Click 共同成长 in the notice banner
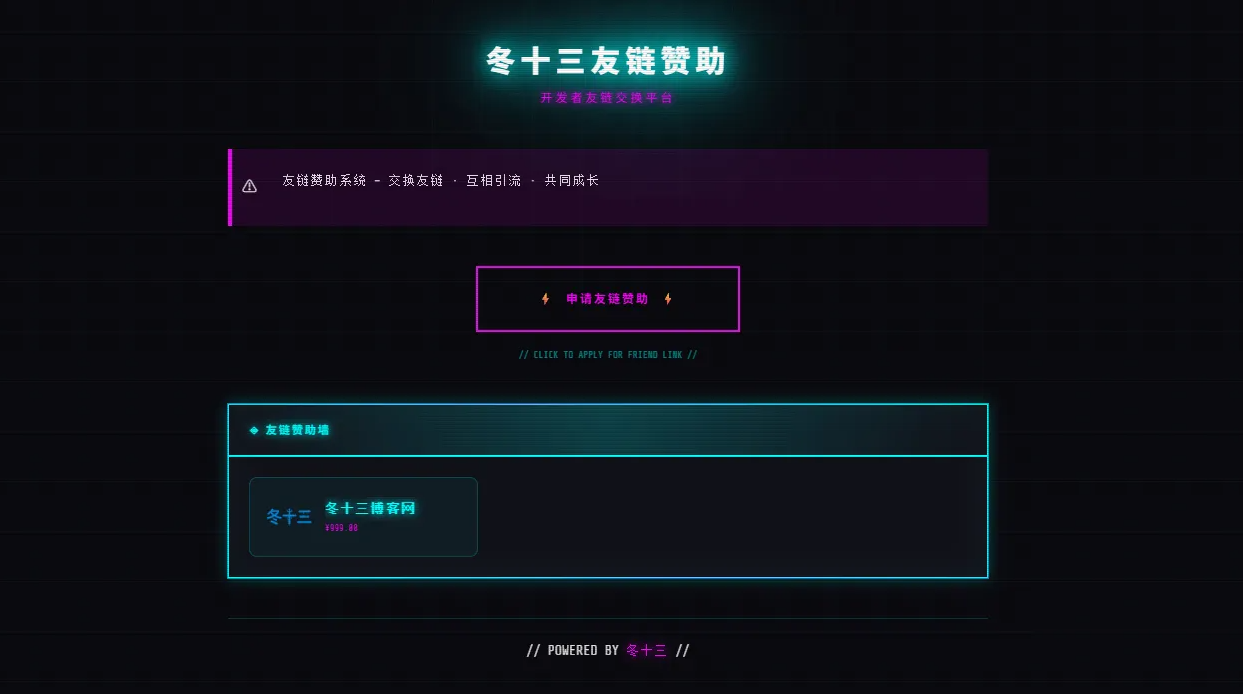1243x694 pixels. tap(572, 181)
